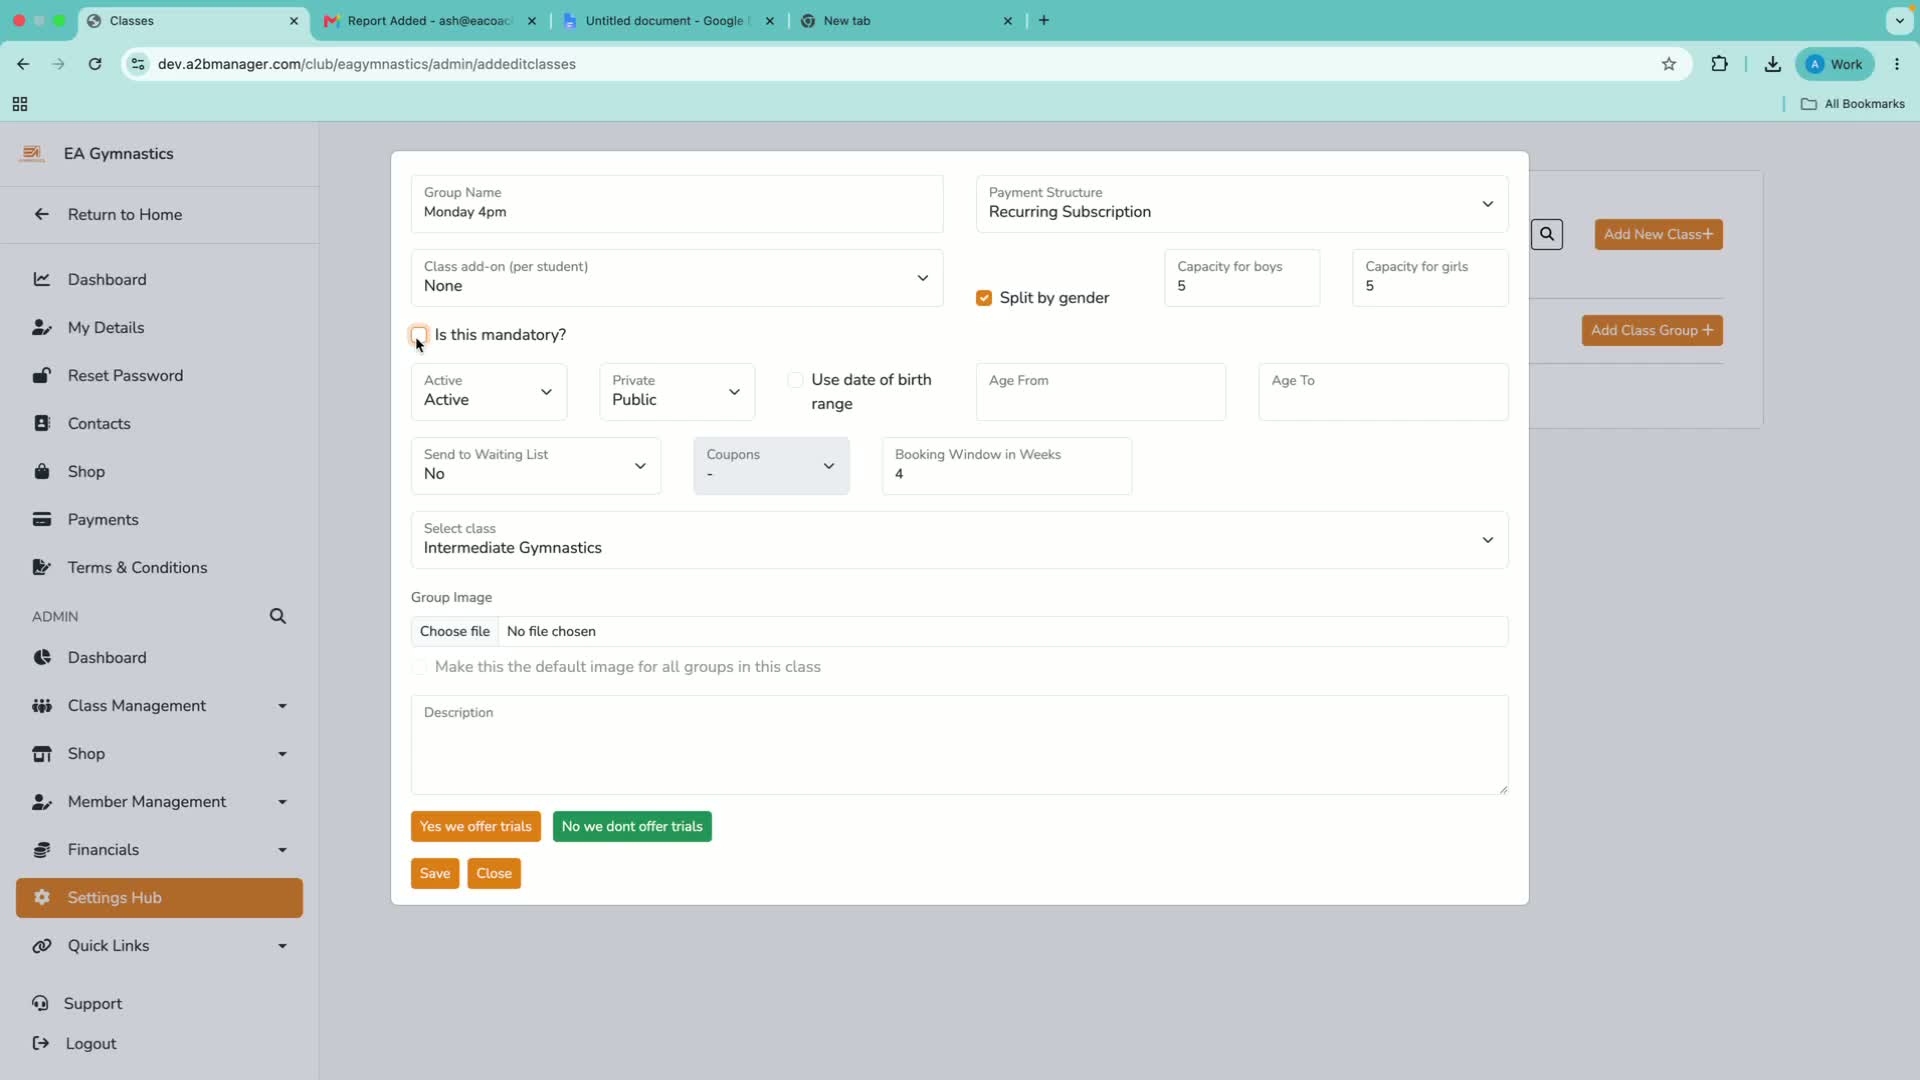Expand the Member Management sidebar menu
This screenshot has width=1920, height=1080.
pos(282,802)
